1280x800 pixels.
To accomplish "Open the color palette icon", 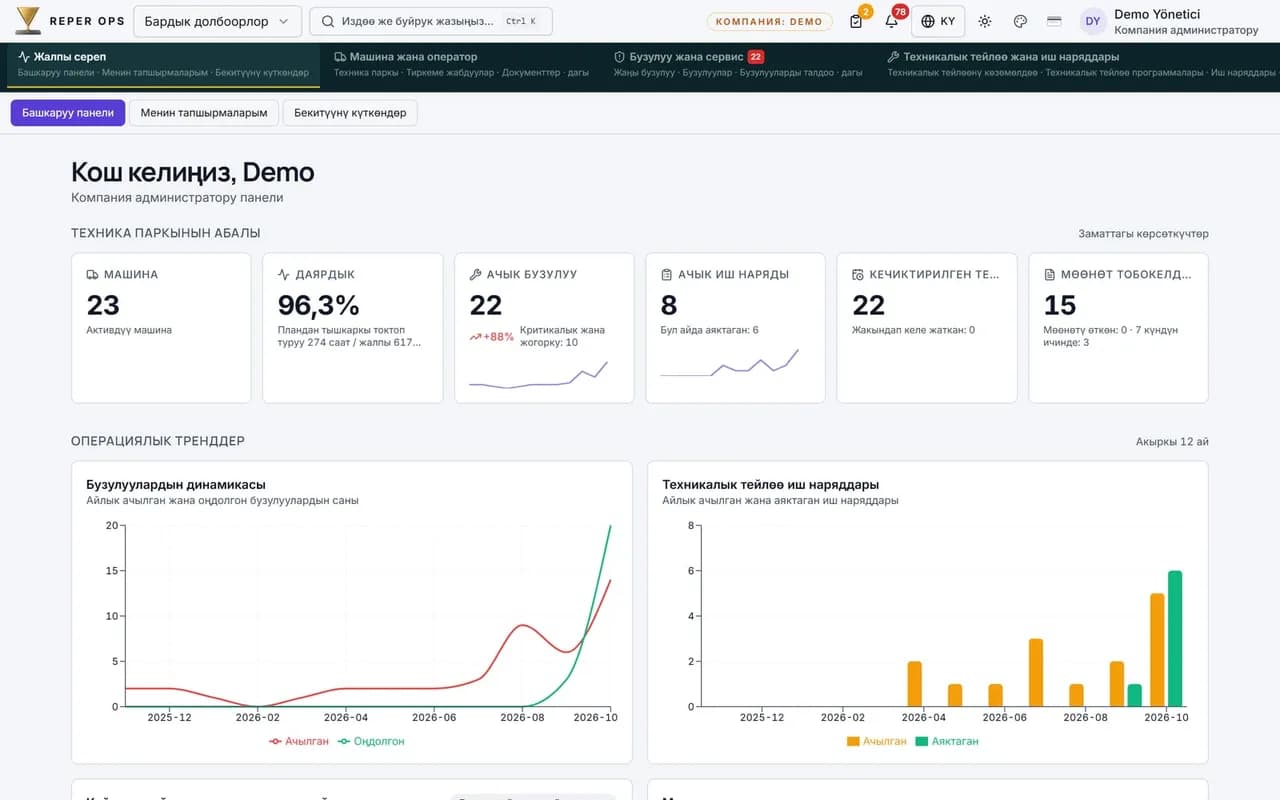I will tap(1020, 21).
